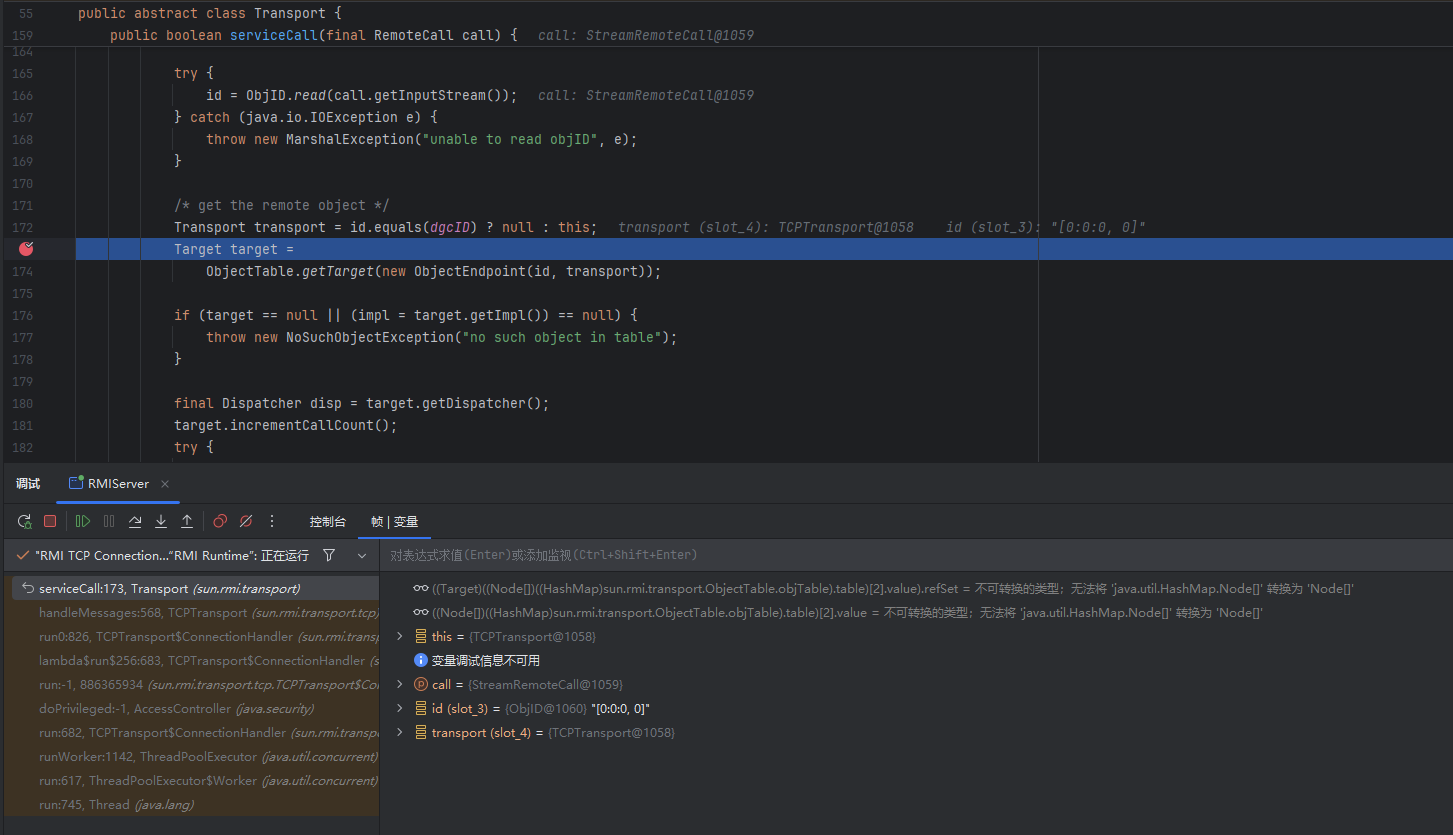Expand the 'this' variable node
1453x835 pixels.
click(400, 637)
